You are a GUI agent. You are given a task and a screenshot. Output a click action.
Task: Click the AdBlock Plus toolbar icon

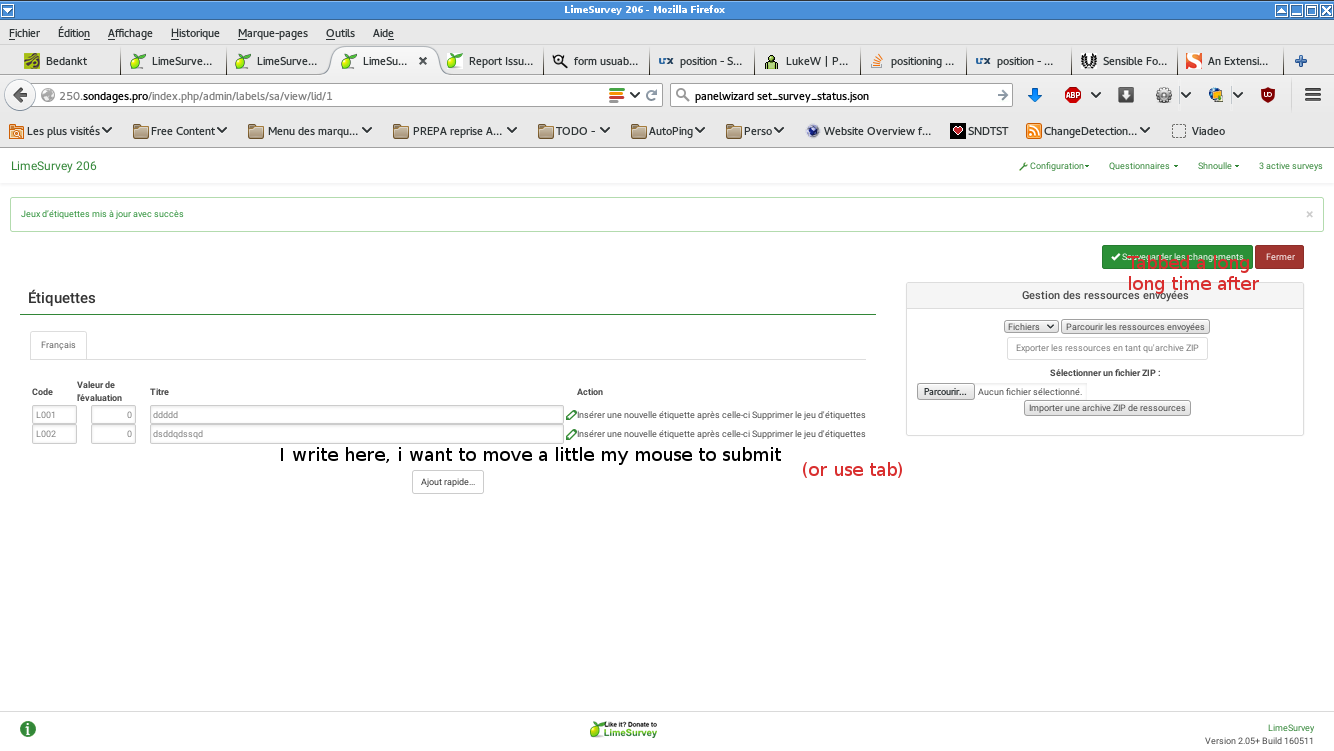(1073, 95)
